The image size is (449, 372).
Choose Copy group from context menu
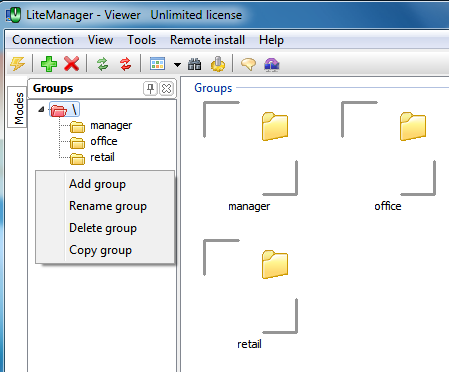105,250
